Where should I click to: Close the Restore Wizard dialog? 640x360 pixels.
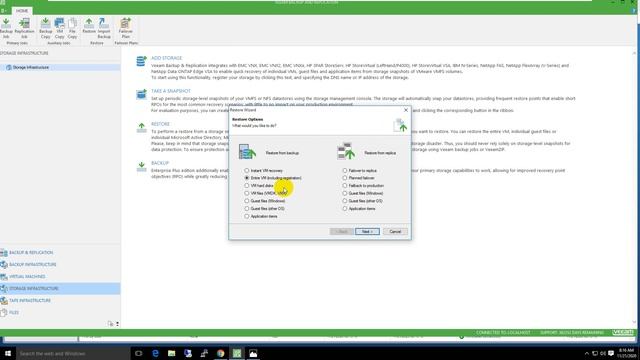pos(406,110)
